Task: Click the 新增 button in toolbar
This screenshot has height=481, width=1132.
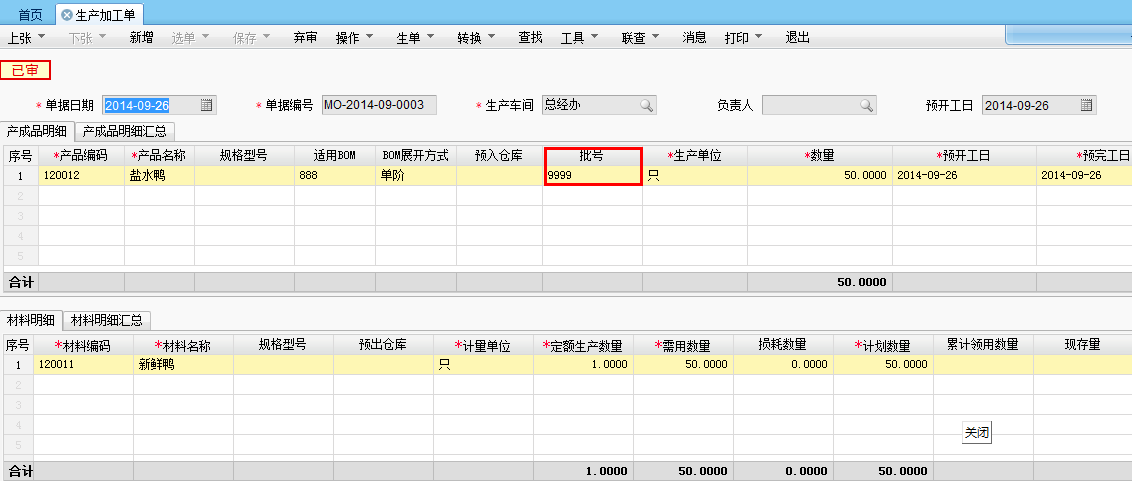Action: 142,38
